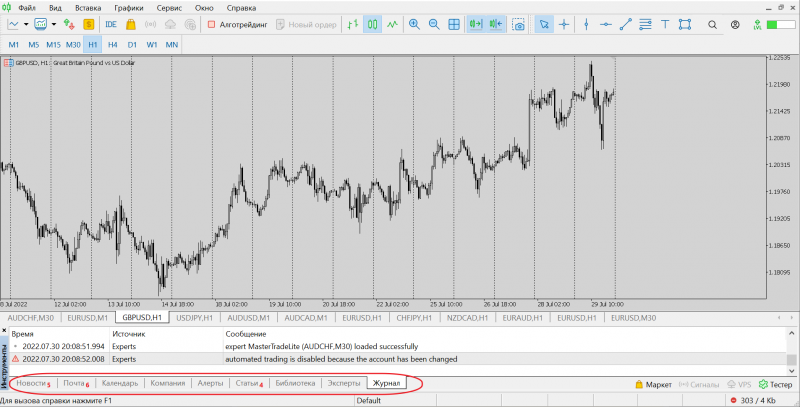Click the cloud network plus icon
Image resolution: width=800 pixels, height=407 pixels.
pyautogui.click(x=190, y=24)
